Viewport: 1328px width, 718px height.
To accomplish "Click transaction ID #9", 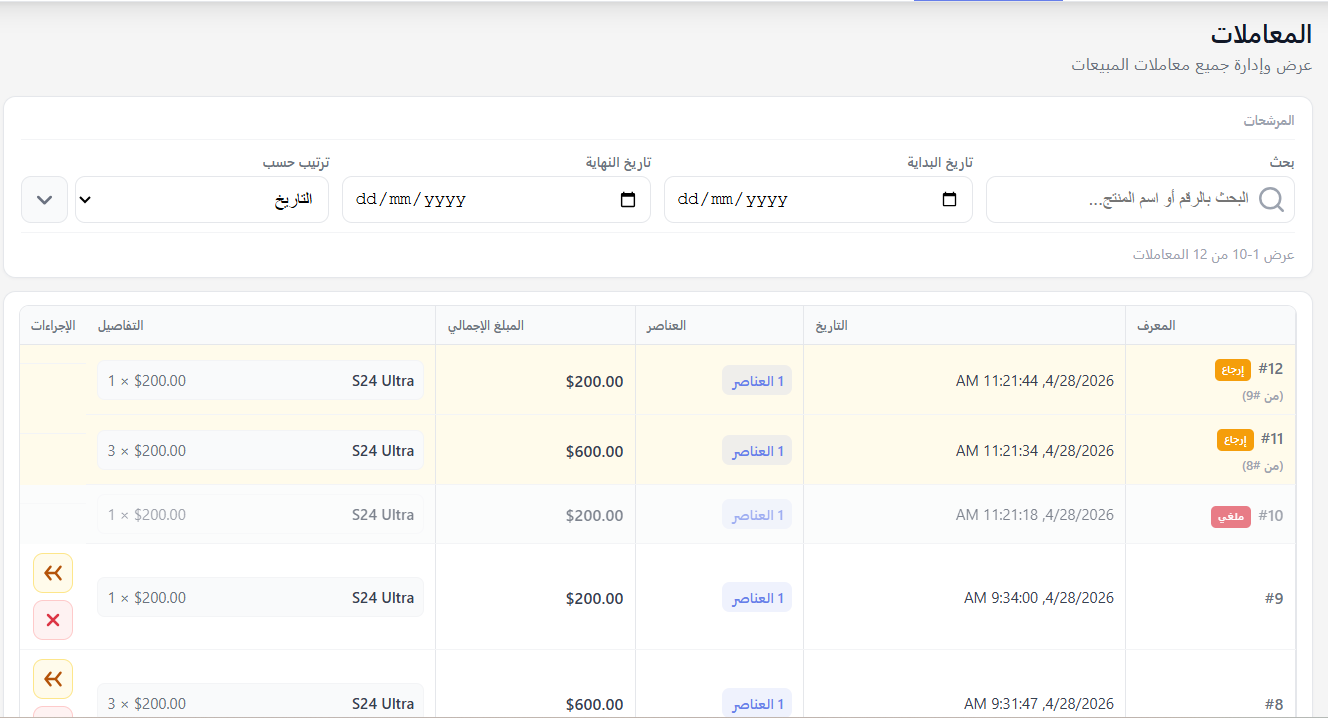I will point(1274,598).
